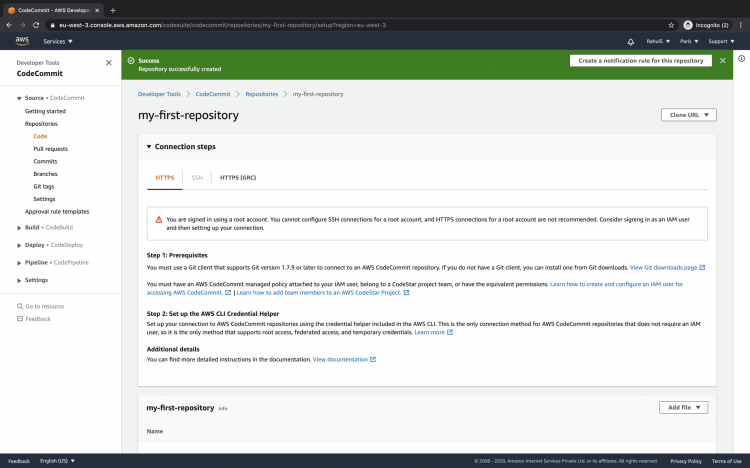Viewport: 750px width, 468px height.
Task: Open the RahulS account dropdown
Action: (658, 42)
